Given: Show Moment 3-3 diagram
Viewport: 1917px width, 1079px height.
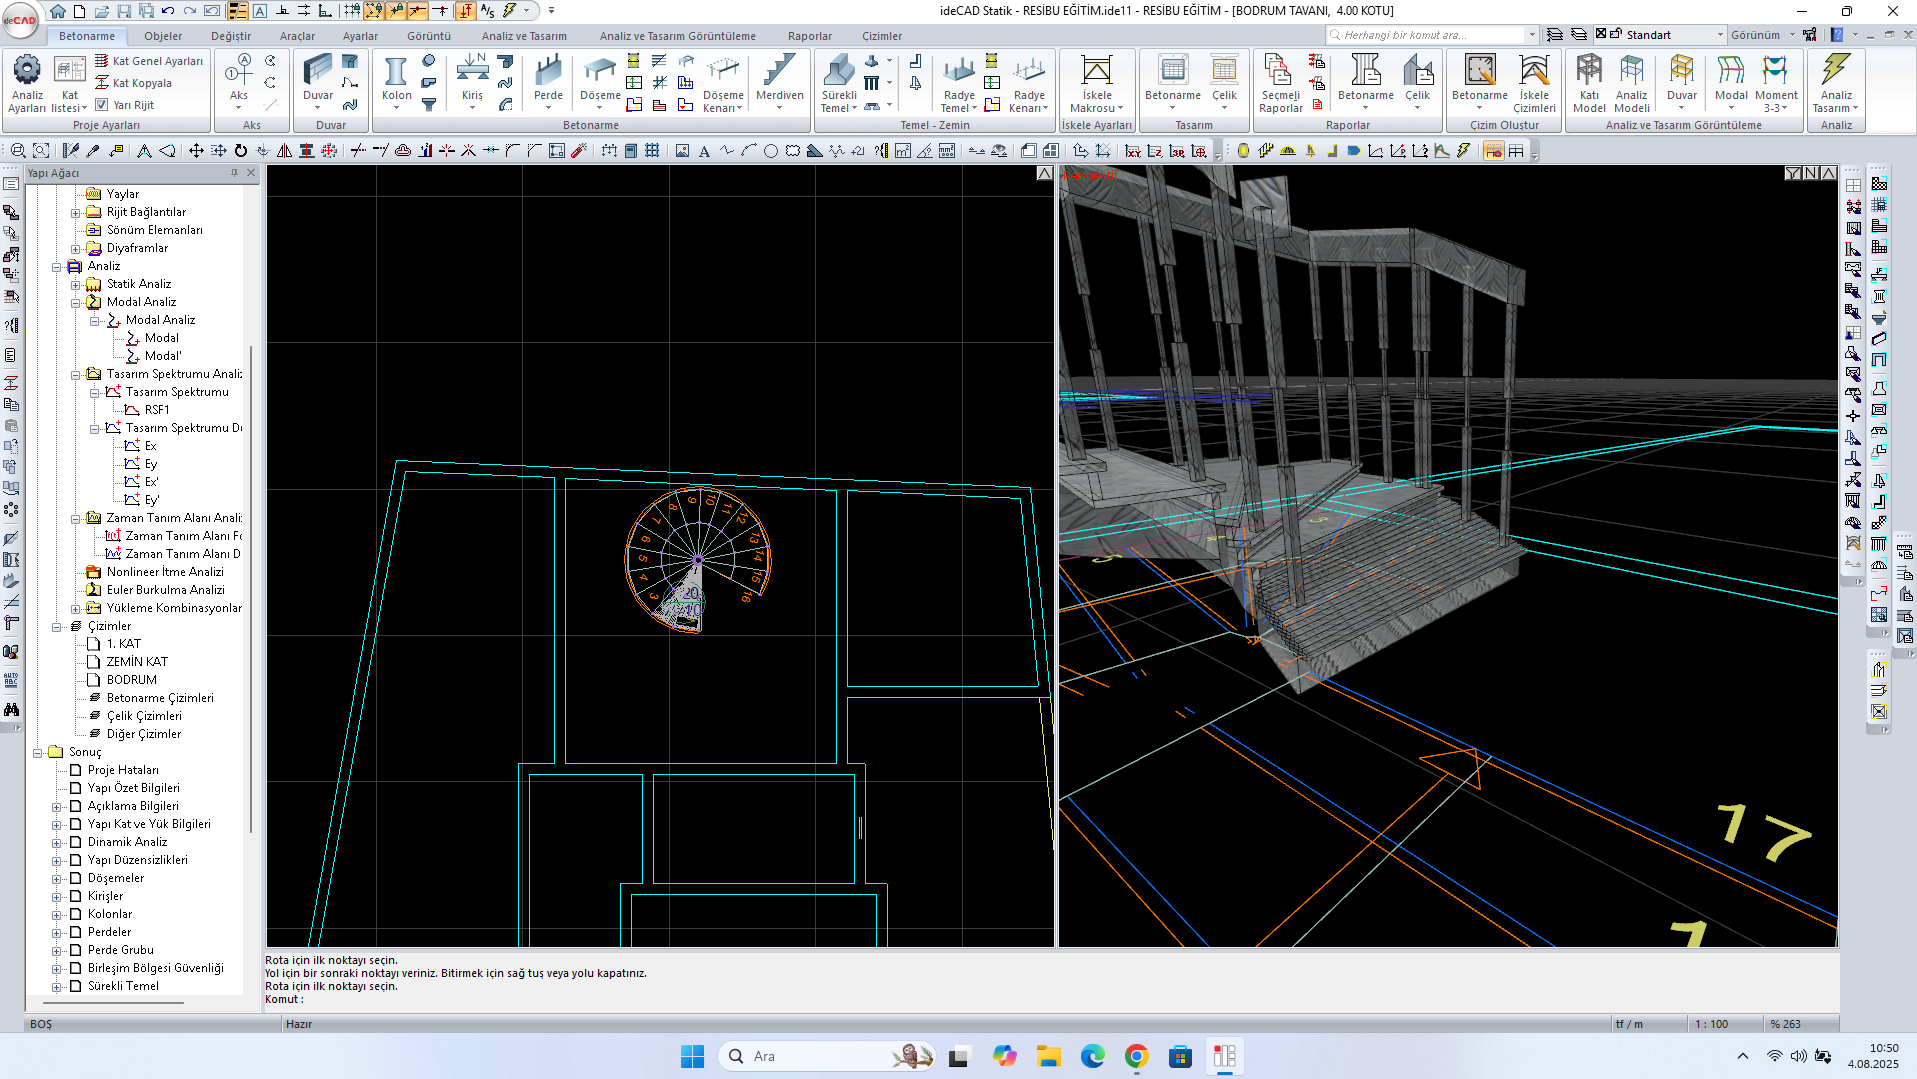Looking at the screenshot, I should pyautogui.click(x=1776, y=84).
